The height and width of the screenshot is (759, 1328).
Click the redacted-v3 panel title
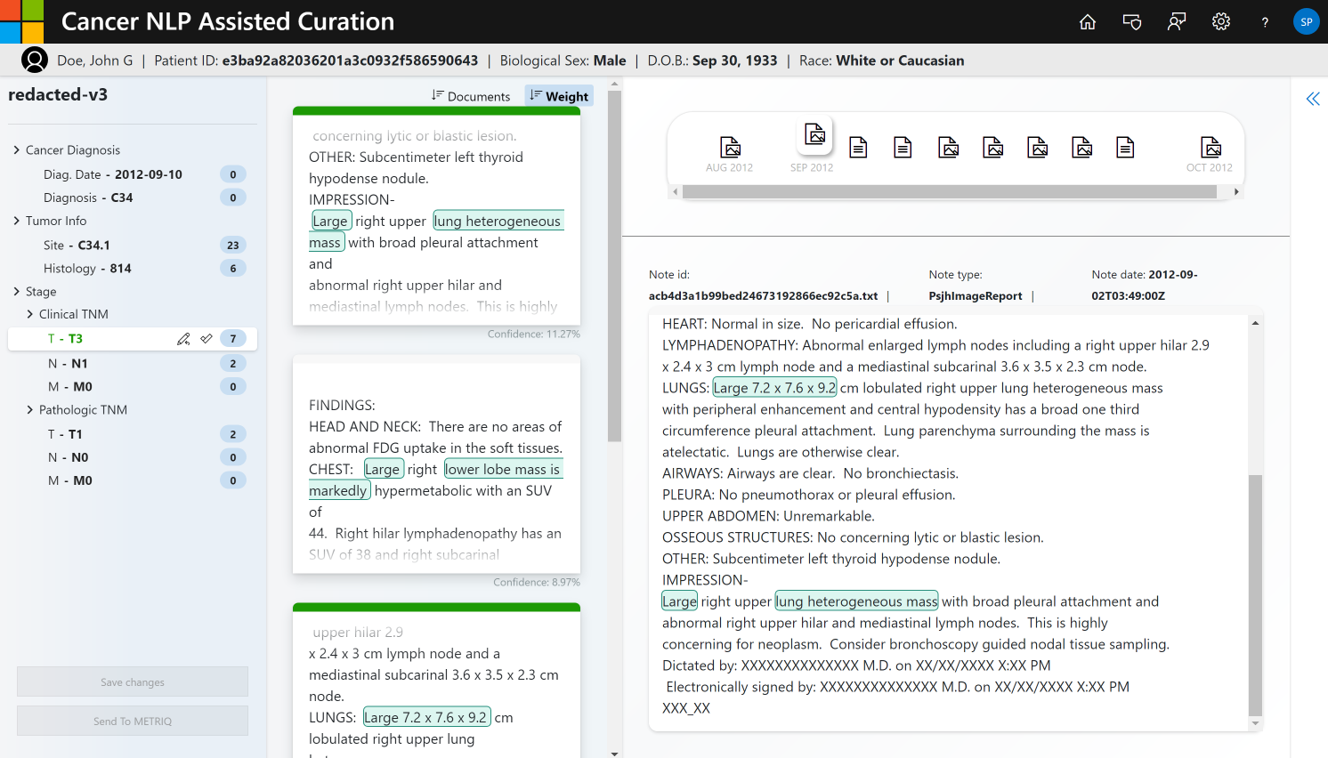(x=58, y=95)
